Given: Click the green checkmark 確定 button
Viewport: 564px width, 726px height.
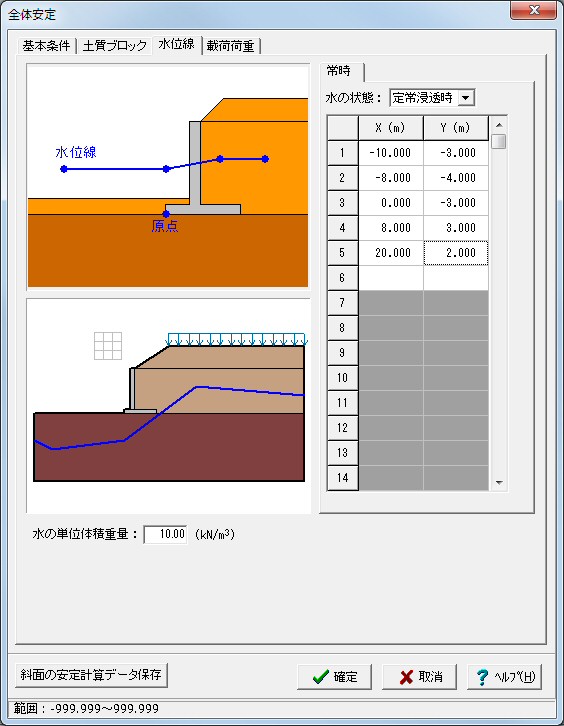Looking at the screenshot, I should click(x=334, y=677).
